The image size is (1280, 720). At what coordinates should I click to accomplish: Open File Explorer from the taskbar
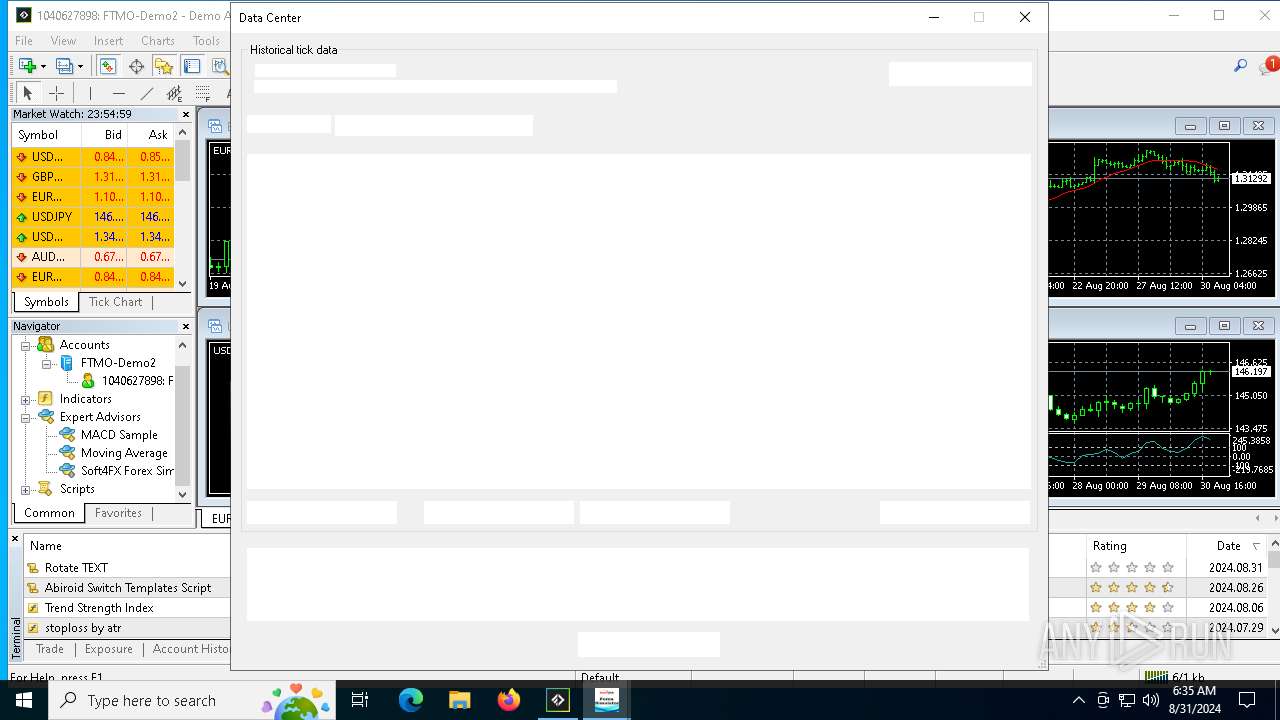pyautogui.click(x=459, y=700)
